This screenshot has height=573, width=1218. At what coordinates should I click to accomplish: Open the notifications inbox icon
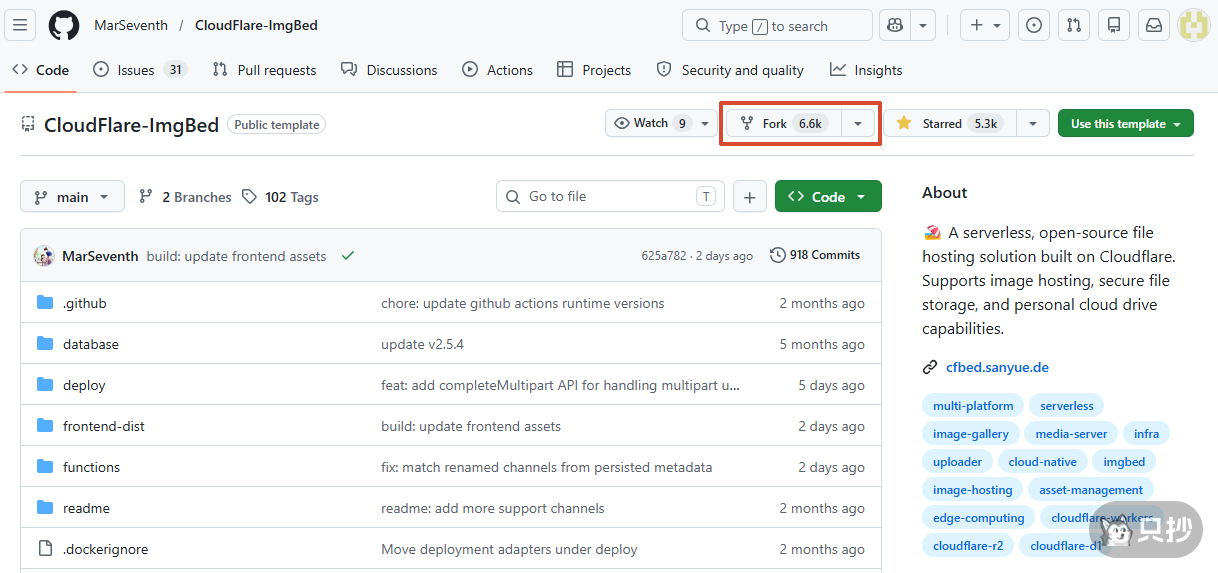click(1154, 25)
